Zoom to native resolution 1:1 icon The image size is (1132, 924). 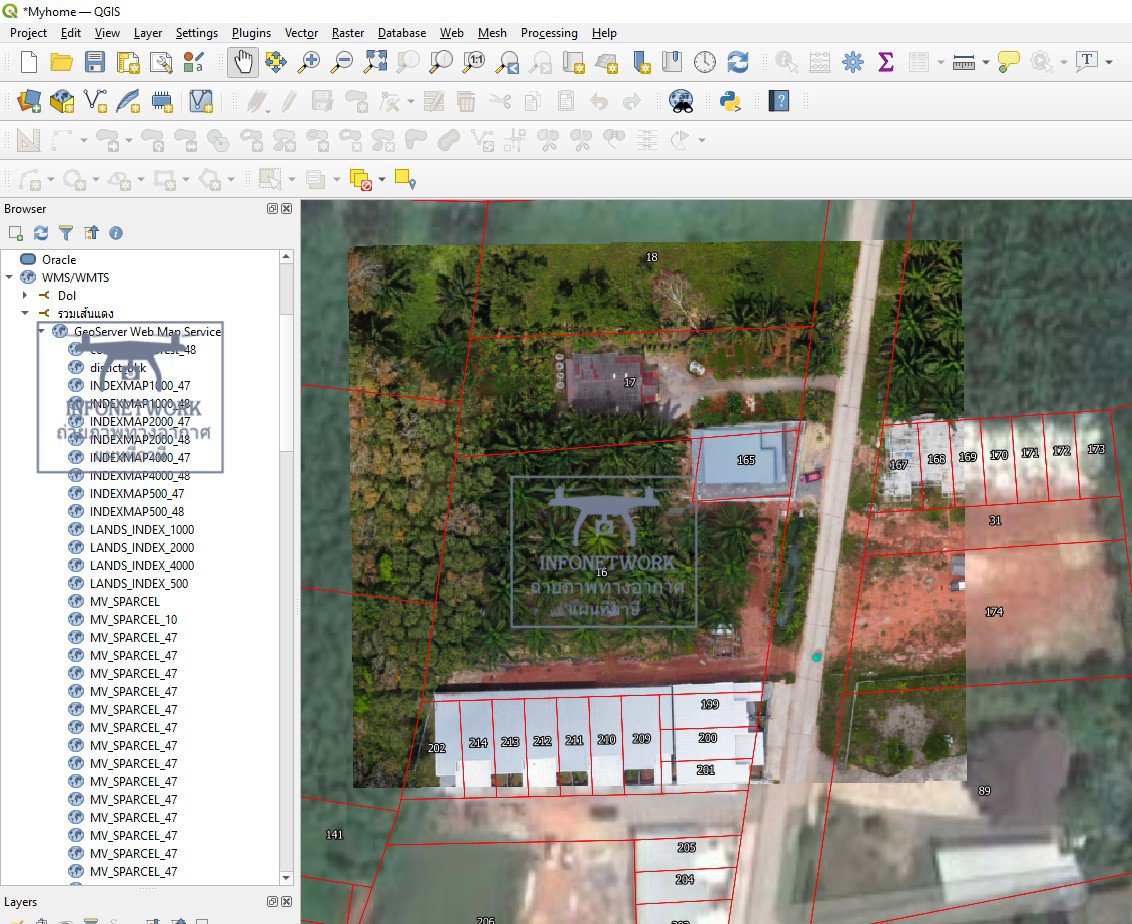[x=474, y=62]
